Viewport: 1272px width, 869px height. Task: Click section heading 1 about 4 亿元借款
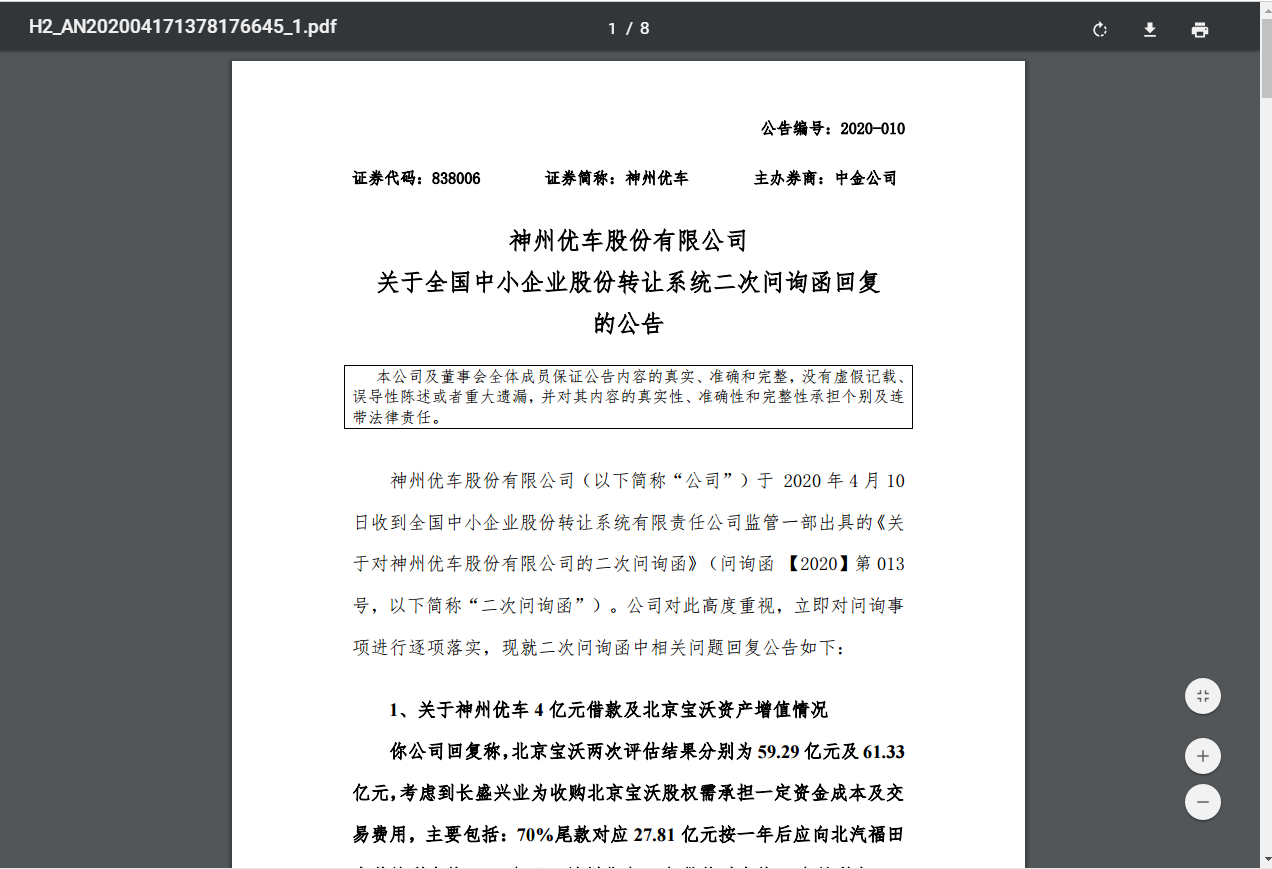[609, 710]
